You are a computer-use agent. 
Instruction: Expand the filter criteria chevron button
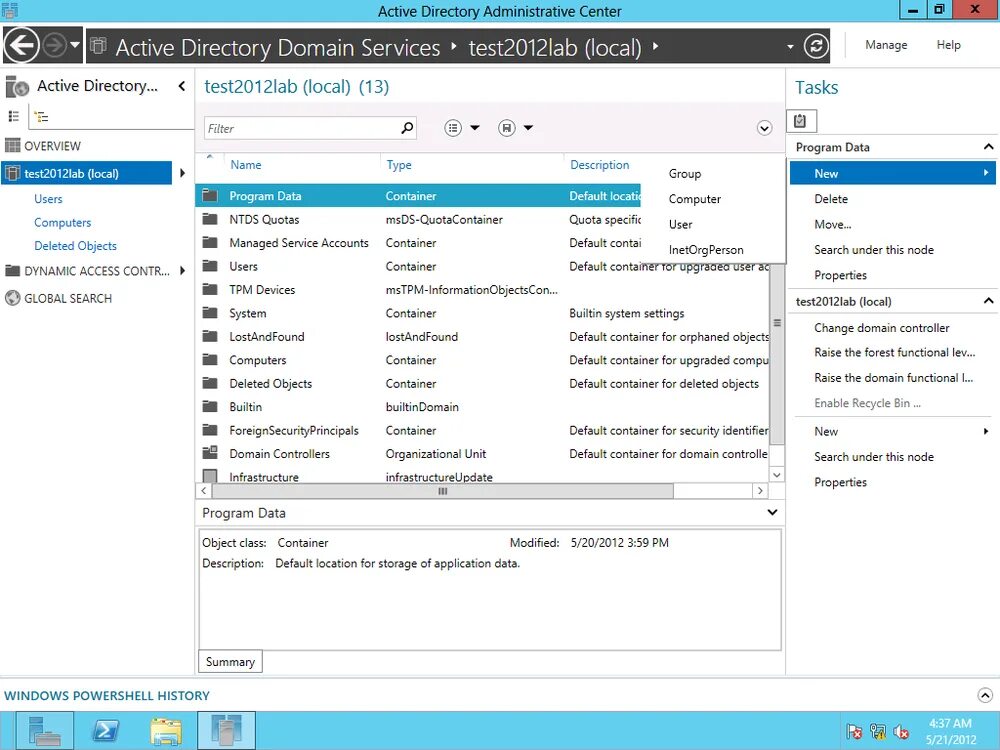coord(764,128)
